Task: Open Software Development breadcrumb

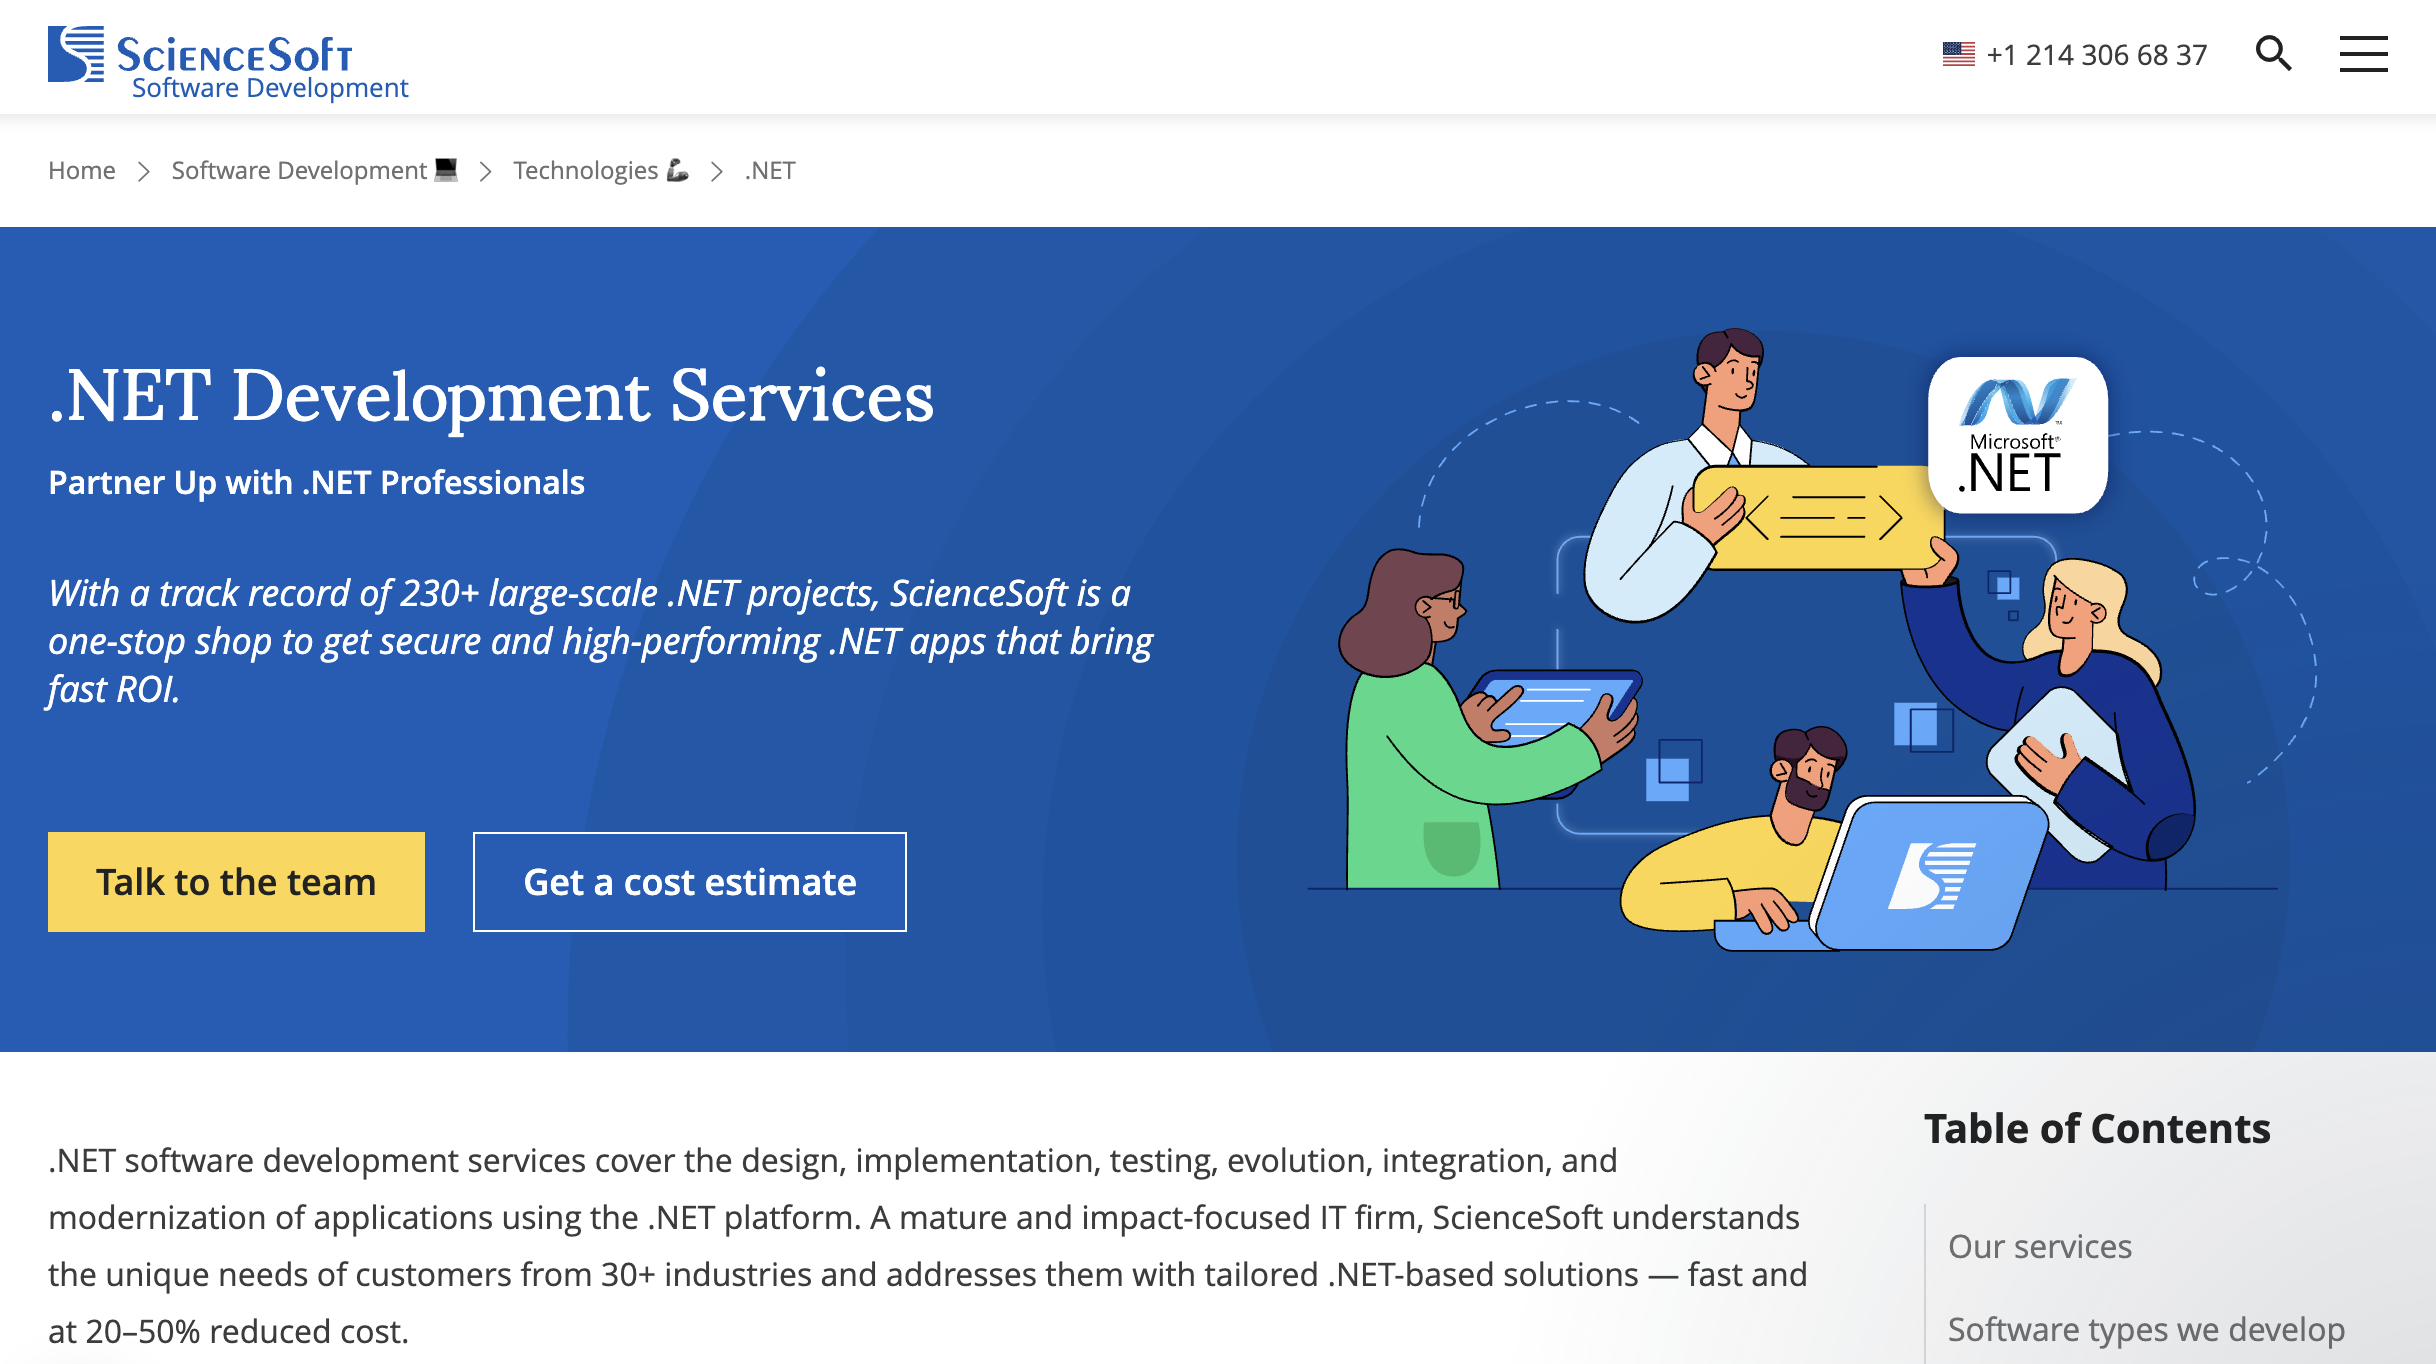Action: point(314,171)
